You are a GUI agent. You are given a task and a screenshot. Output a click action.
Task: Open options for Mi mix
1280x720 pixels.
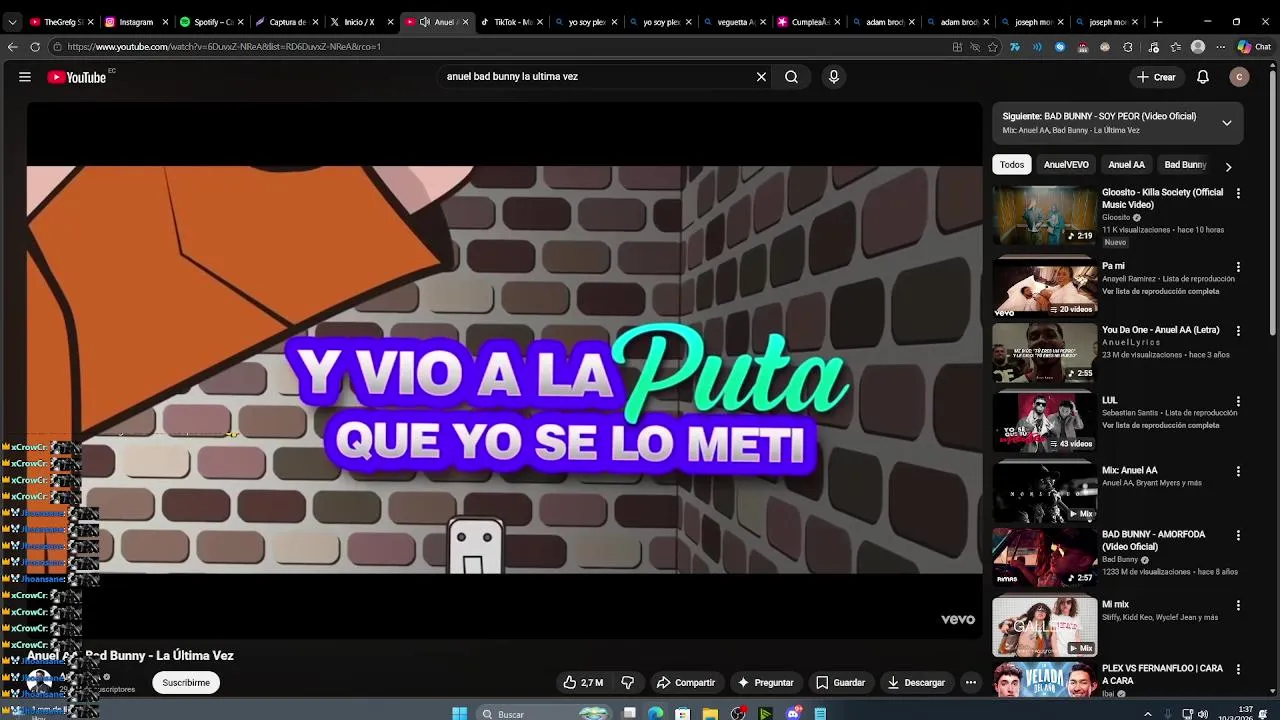point(1238,605)
